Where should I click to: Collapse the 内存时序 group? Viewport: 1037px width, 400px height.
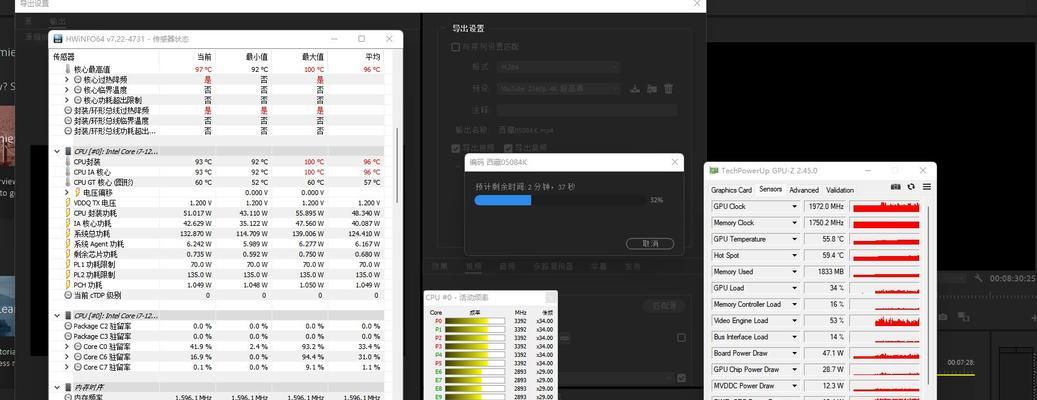(58, 387)
